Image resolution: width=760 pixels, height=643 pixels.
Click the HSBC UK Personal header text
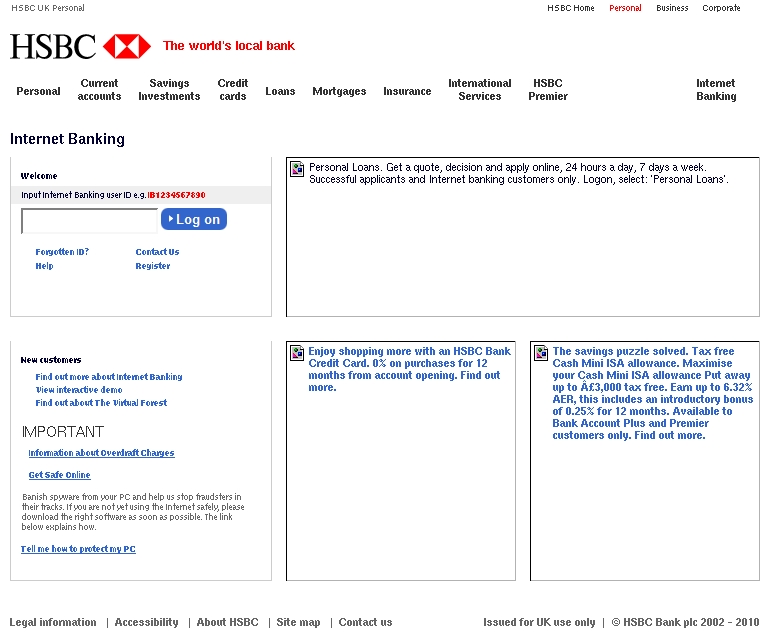(48, 8)
